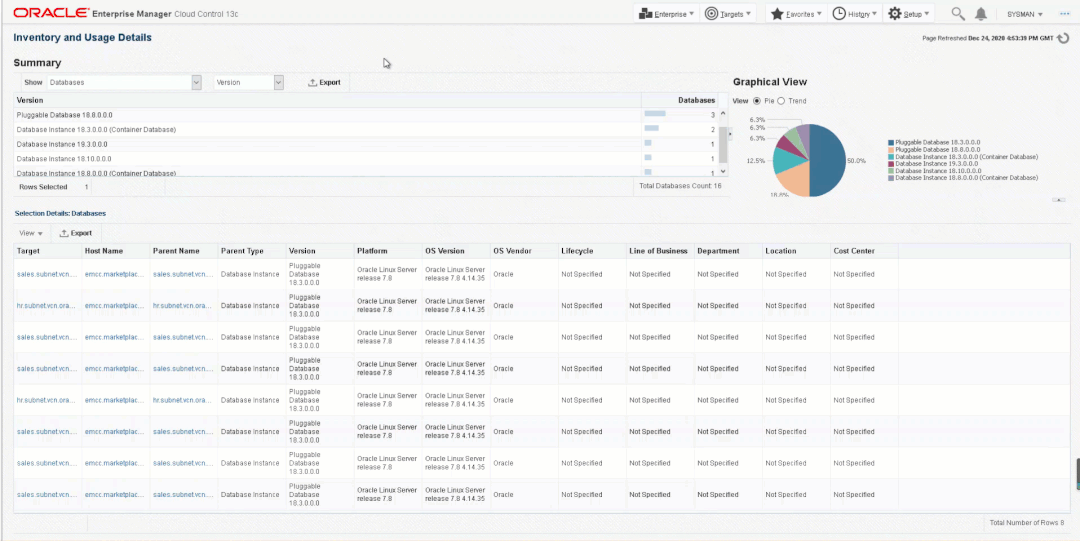
Task: Open the notifications bell
Action: coord(981,14)
